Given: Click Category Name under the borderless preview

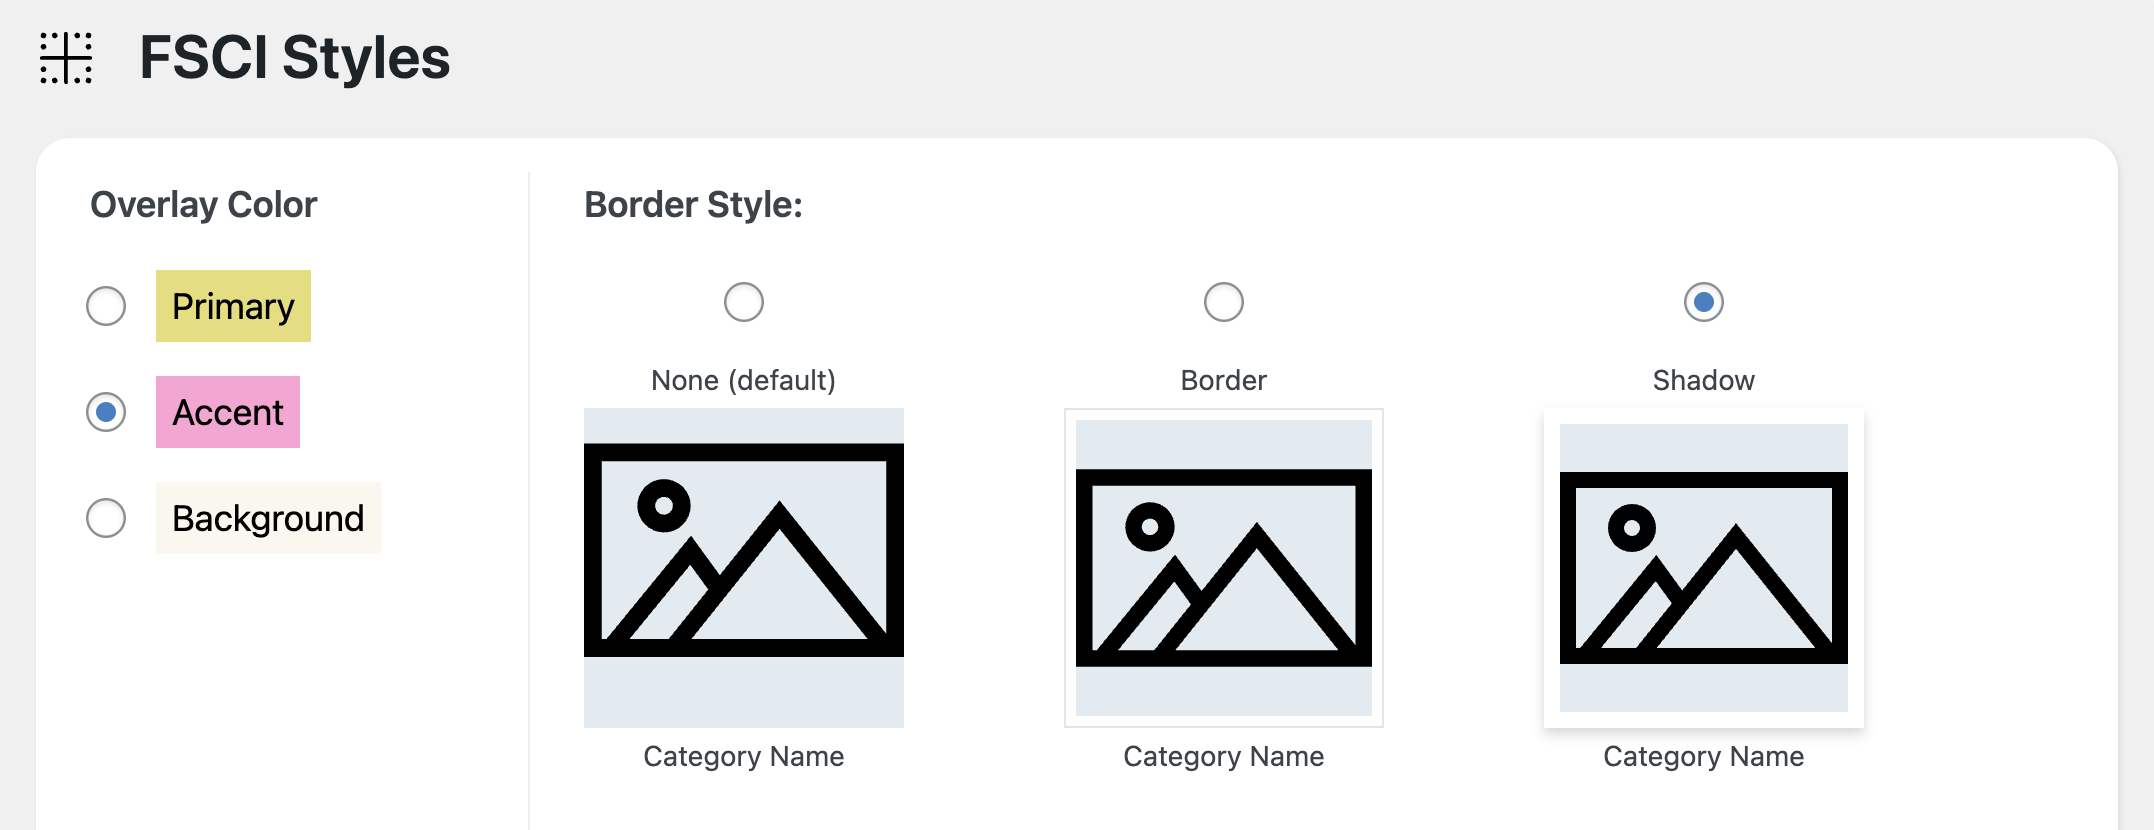Looking at the screenshot, I should pyautogui.click(x=744, y=756).
